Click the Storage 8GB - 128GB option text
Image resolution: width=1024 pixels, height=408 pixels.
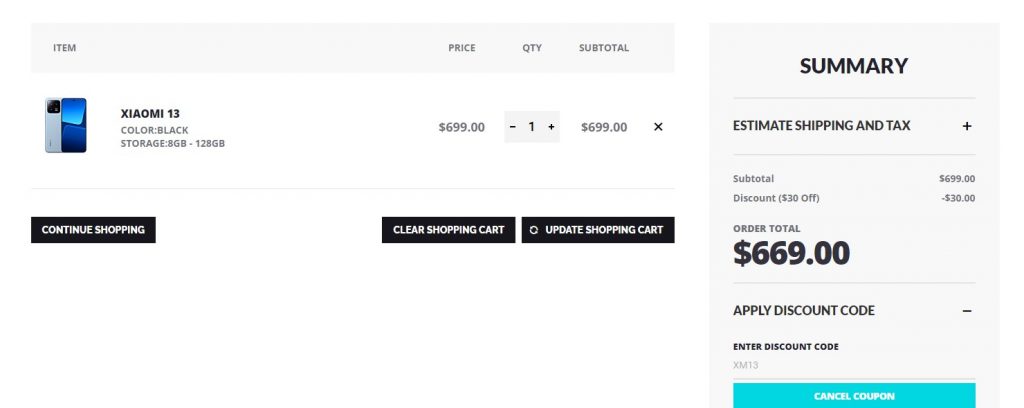[x=172, y=144]
